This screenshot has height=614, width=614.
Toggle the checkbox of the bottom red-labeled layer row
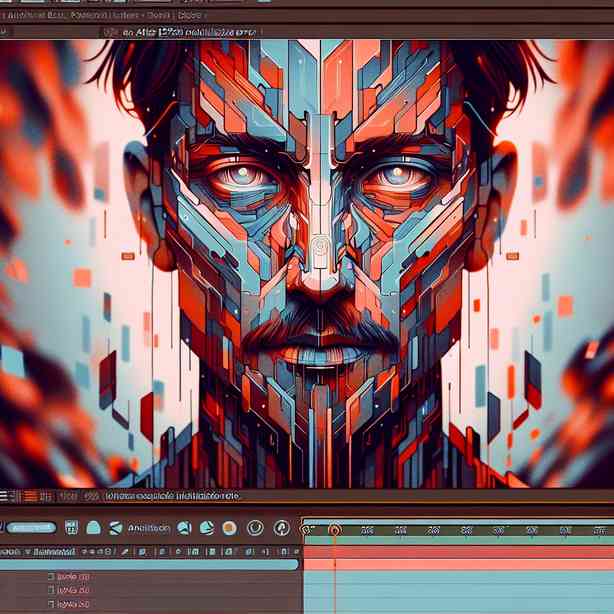point(51,603)
